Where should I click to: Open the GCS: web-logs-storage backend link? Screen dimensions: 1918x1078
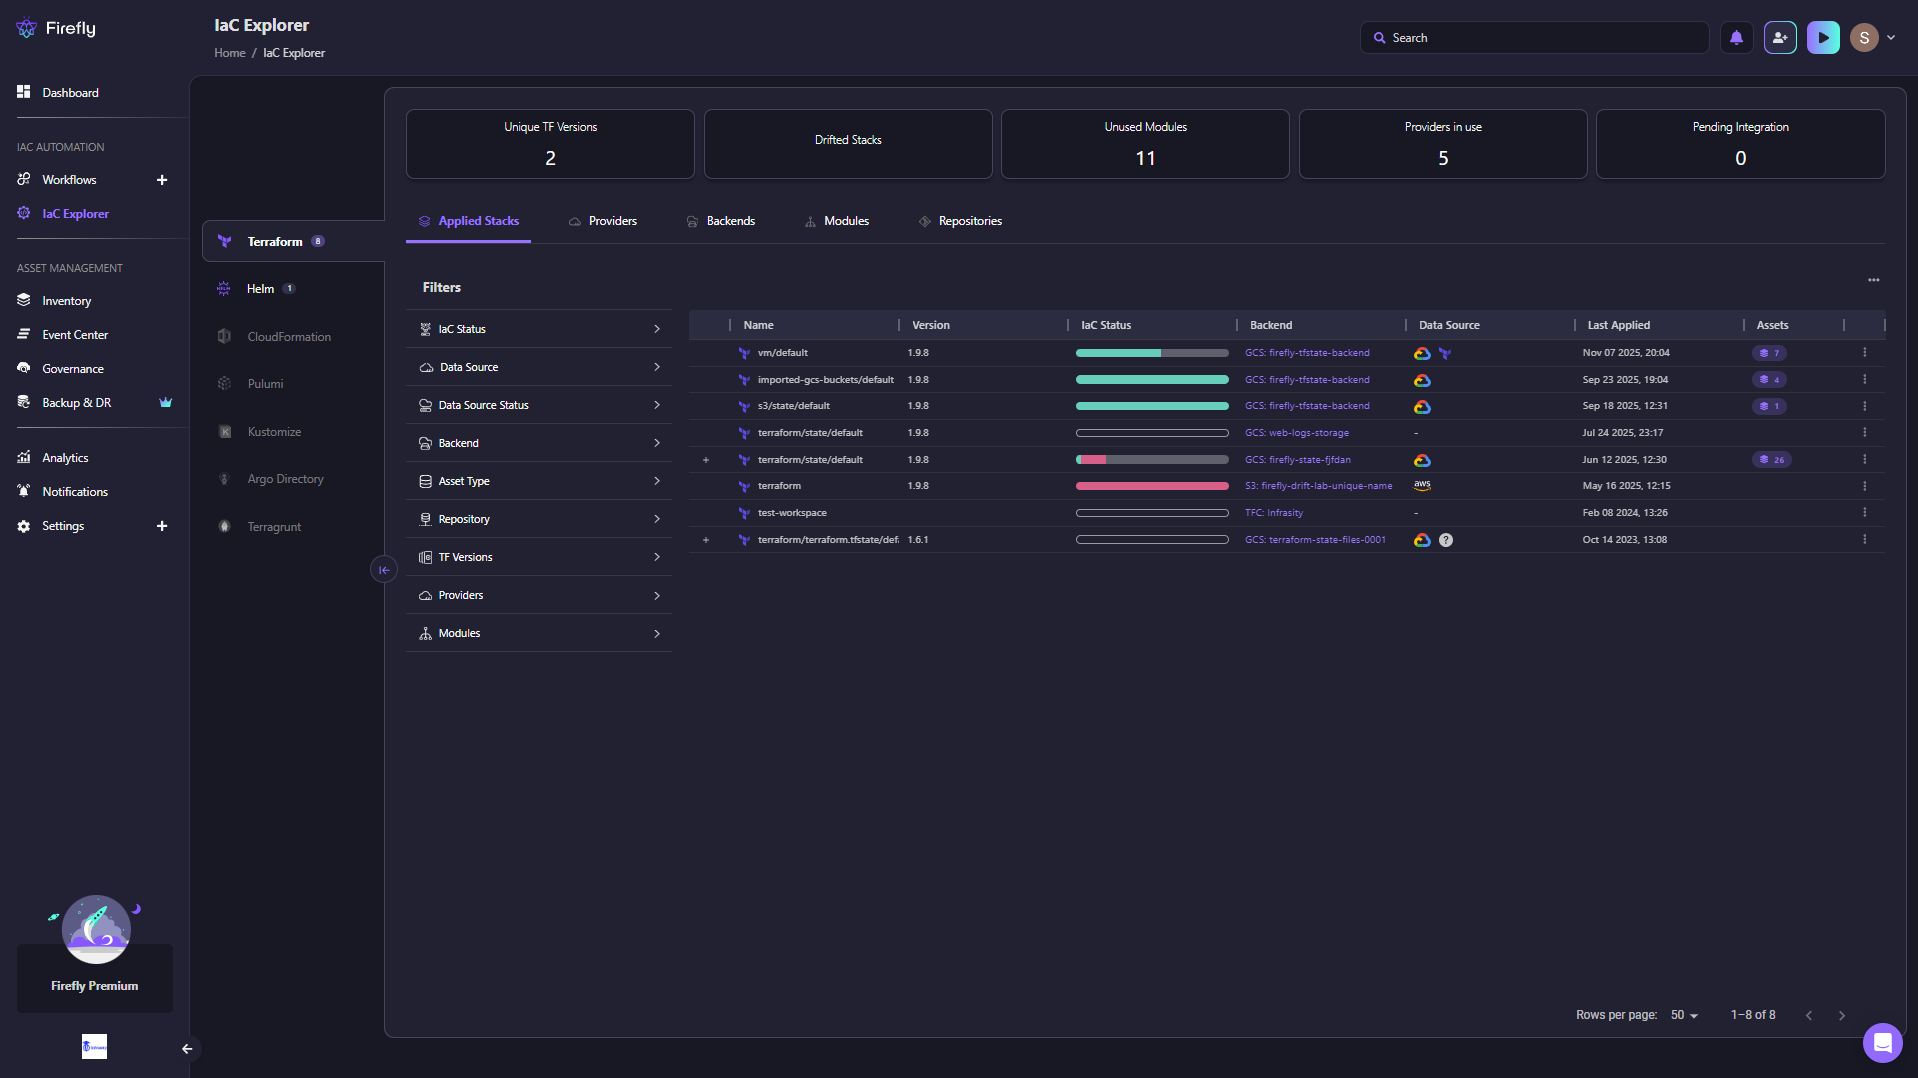tap(1297, 433)
